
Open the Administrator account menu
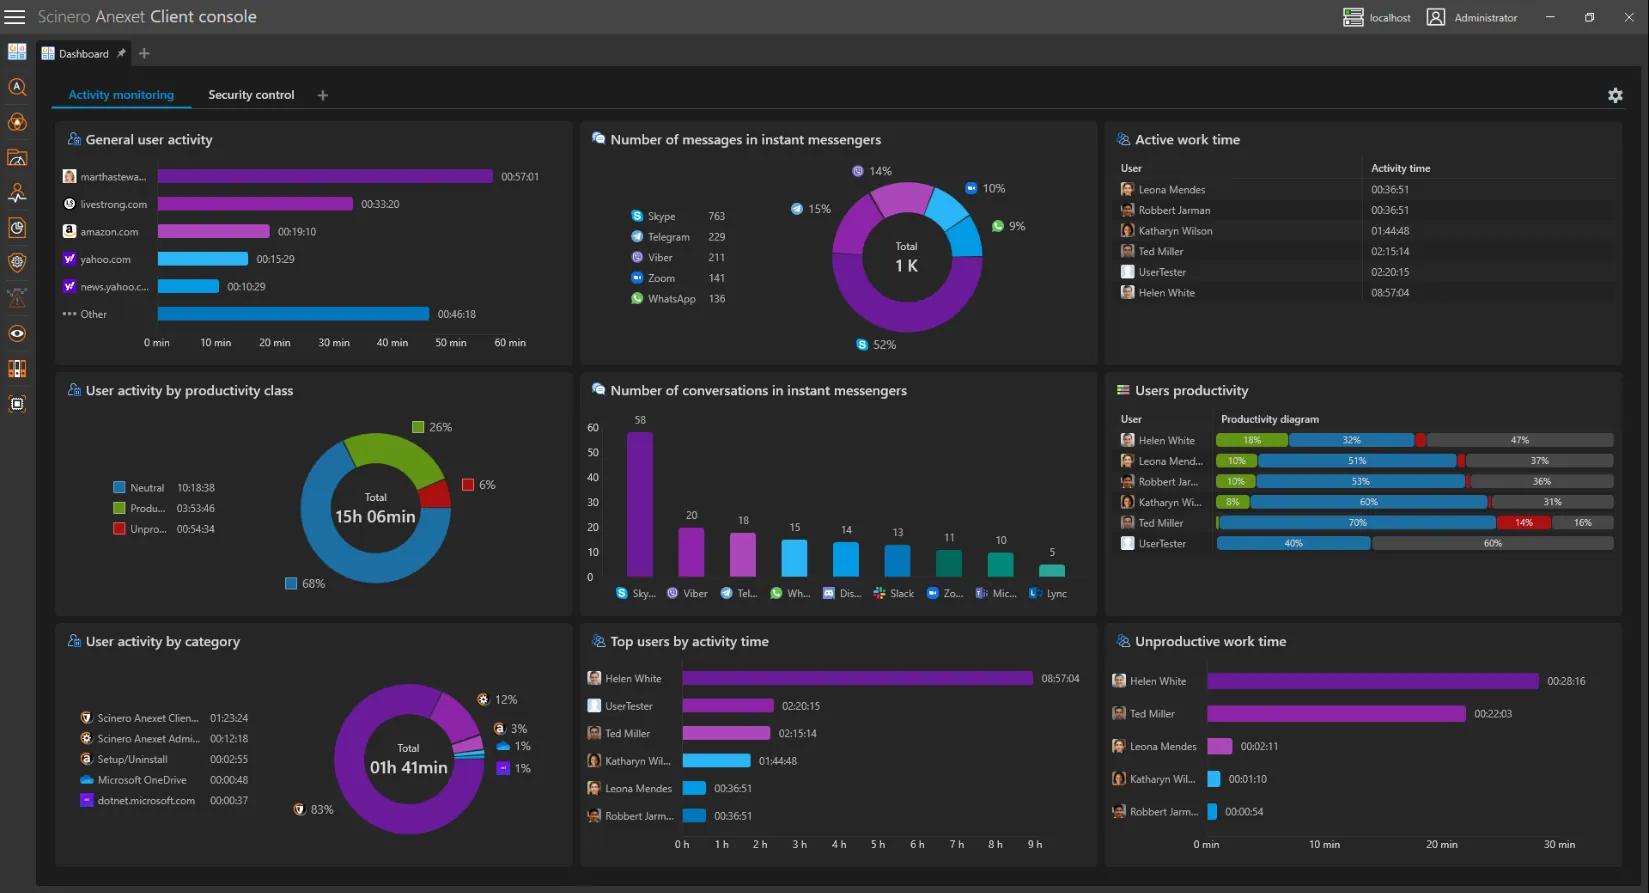[1472, 17]
